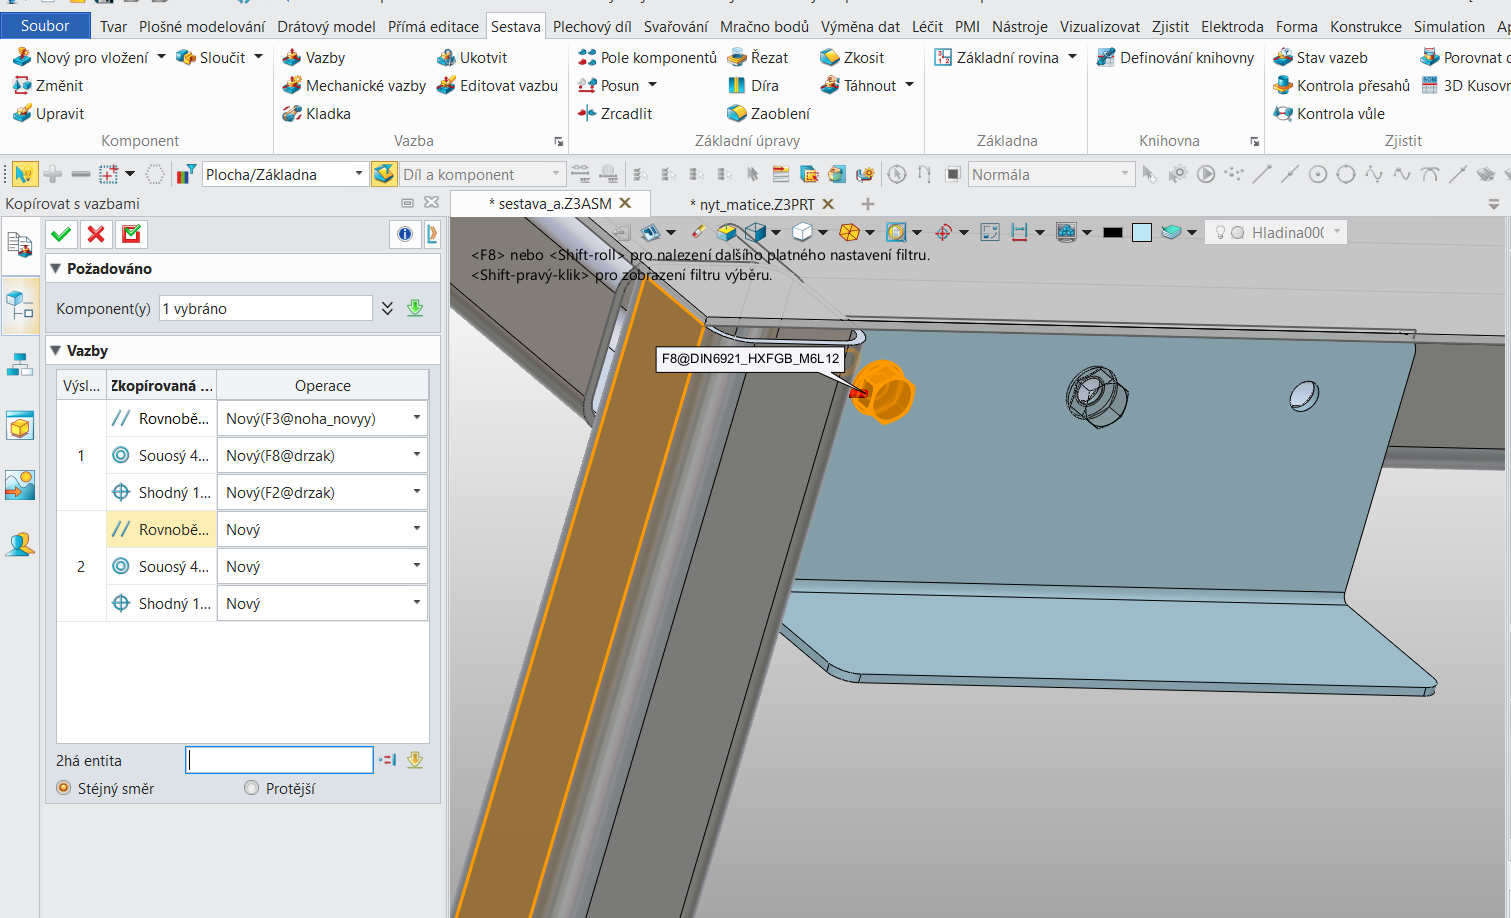Open the Plocha/Základna filter dropdown

pos(358,175)
